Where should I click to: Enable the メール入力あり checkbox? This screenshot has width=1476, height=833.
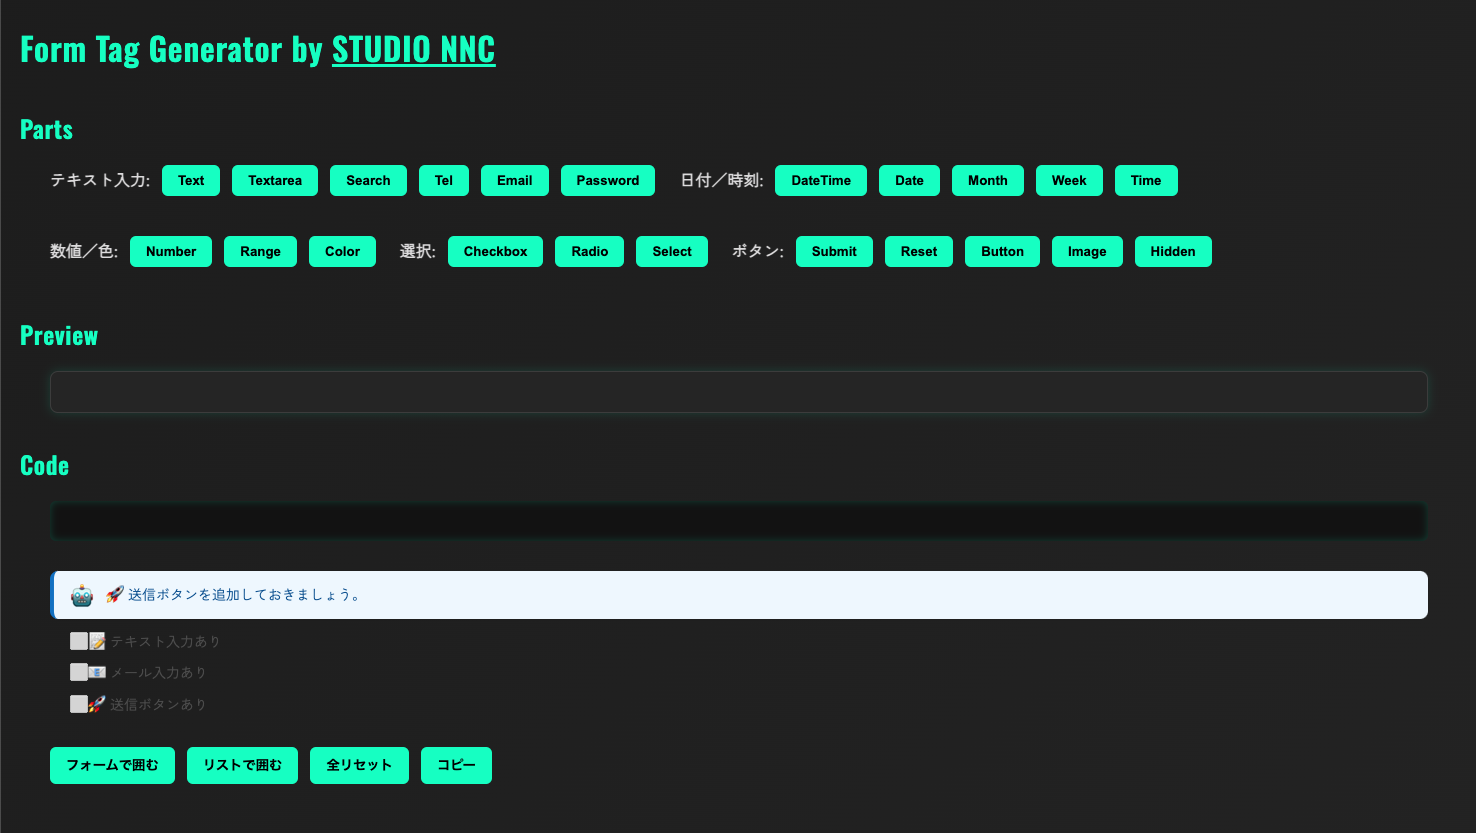coord(79,671)
